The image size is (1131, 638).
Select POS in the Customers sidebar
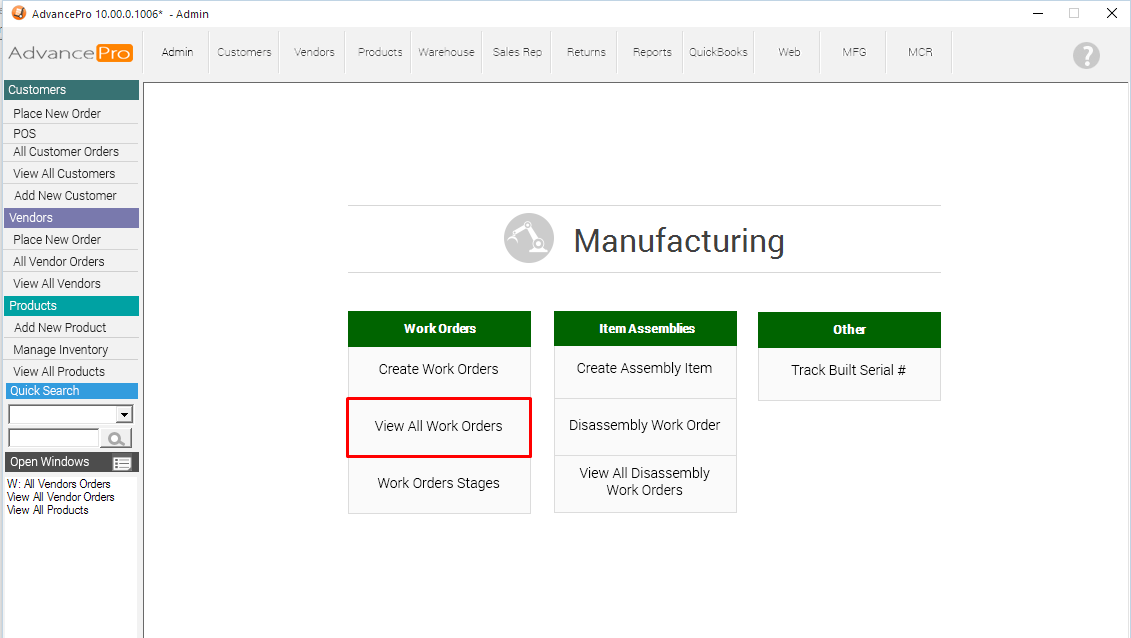(25, 133)
